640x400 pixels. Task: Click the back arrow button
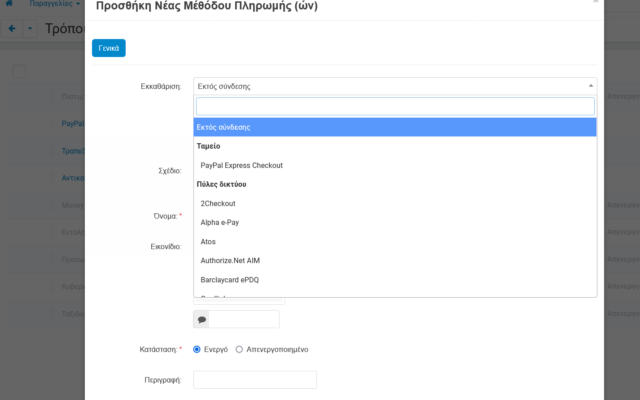click(x=12, y=28)
